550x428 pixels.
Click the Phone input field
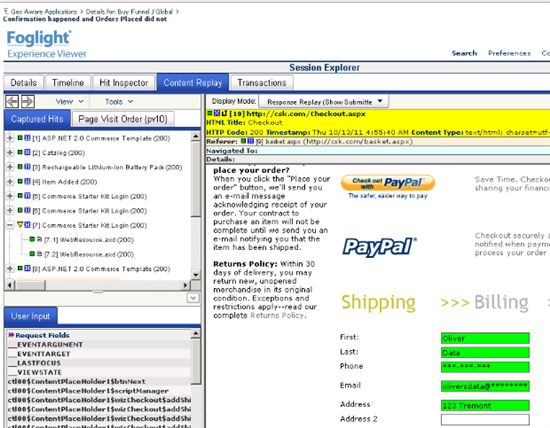pos(485,367)
